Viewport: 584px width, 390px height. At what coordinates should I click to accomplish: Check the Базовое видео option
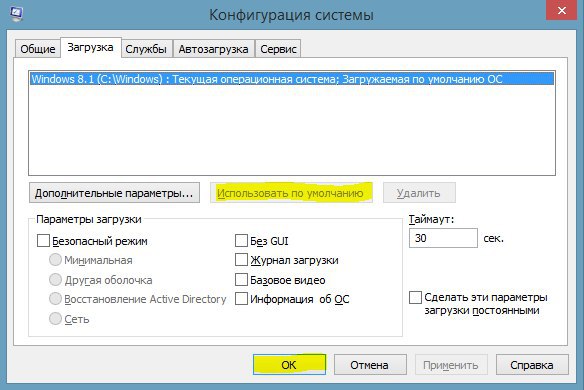[x=241, y=279]
